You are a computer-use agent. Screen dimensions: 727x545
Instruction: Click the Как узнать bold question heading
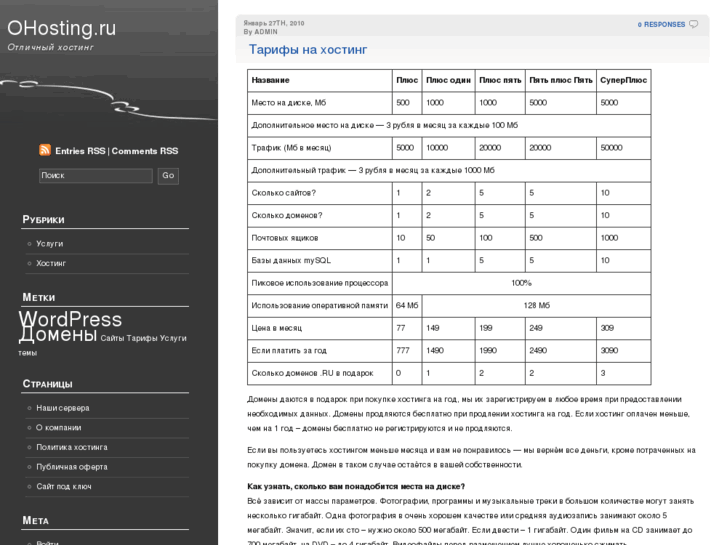pyautogui.click(x=356, y=487)
